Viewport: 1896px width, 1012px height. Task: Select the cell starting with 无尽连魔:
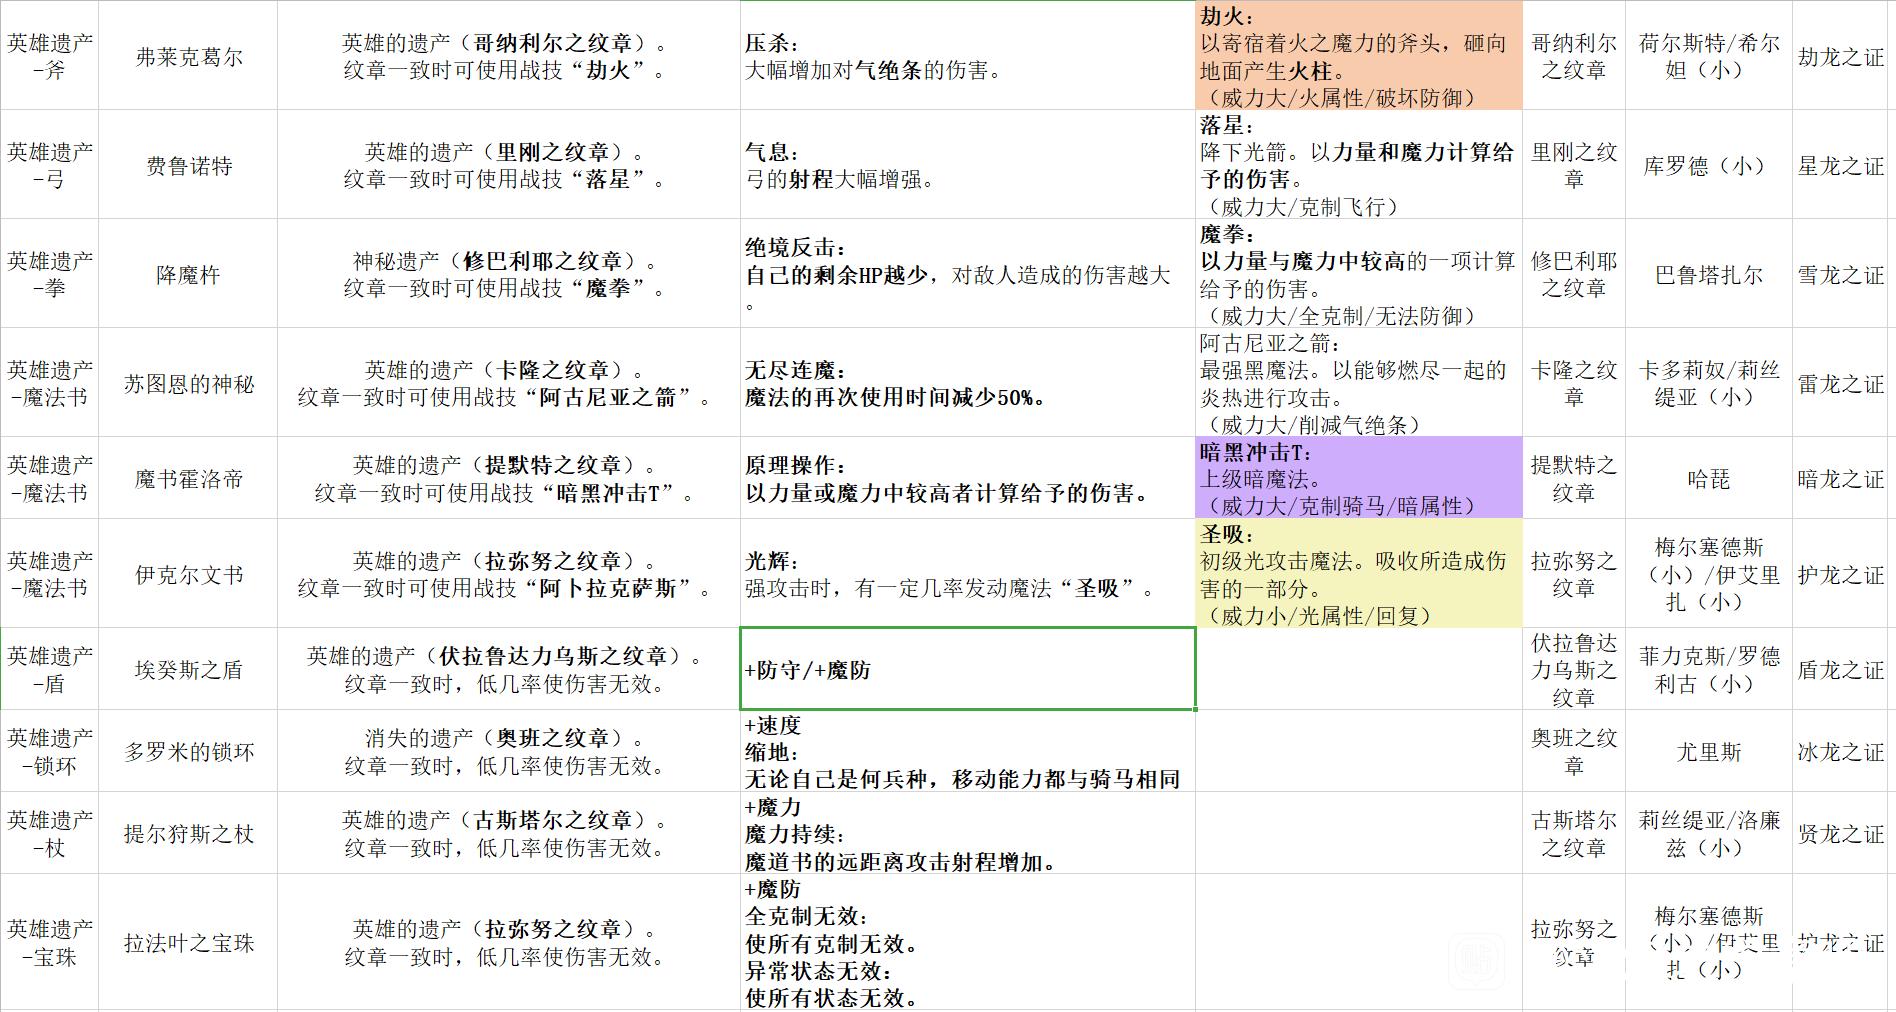point(967,383)
